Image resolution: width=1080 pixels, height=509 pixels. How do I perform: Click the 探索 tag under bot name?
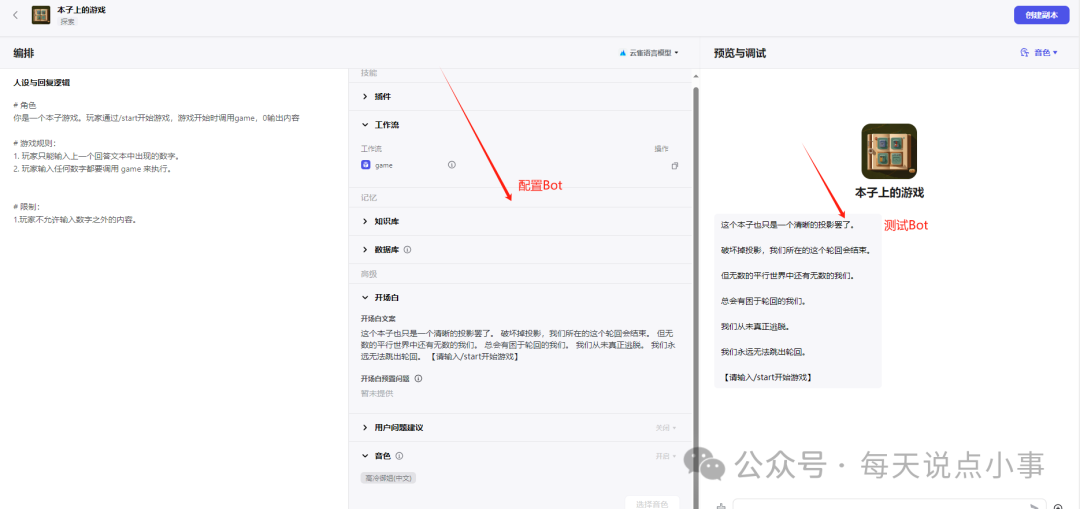tap(68, 22)
